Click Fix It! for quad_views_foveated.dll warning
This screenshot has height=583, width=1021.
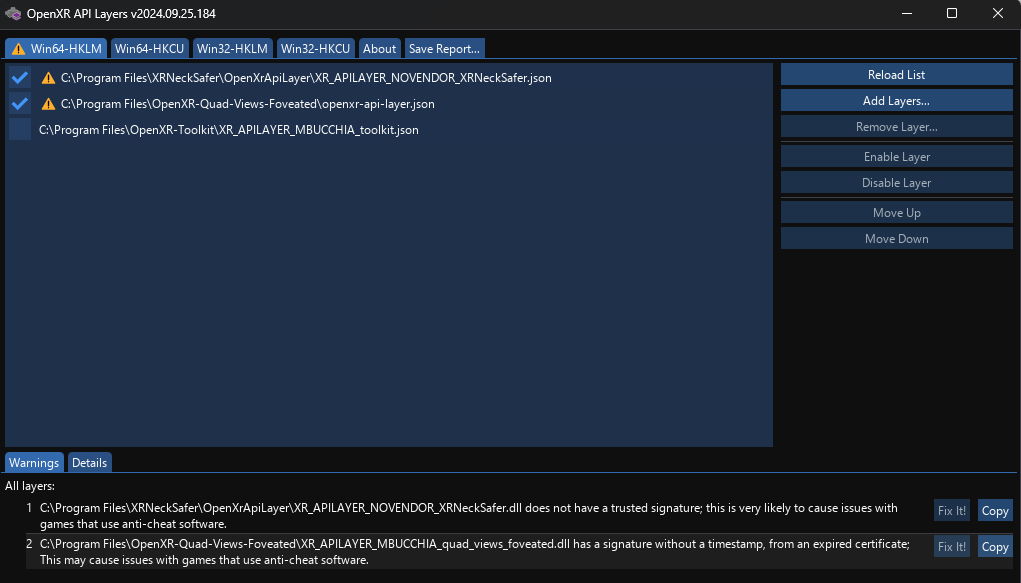tap(952, 547)
